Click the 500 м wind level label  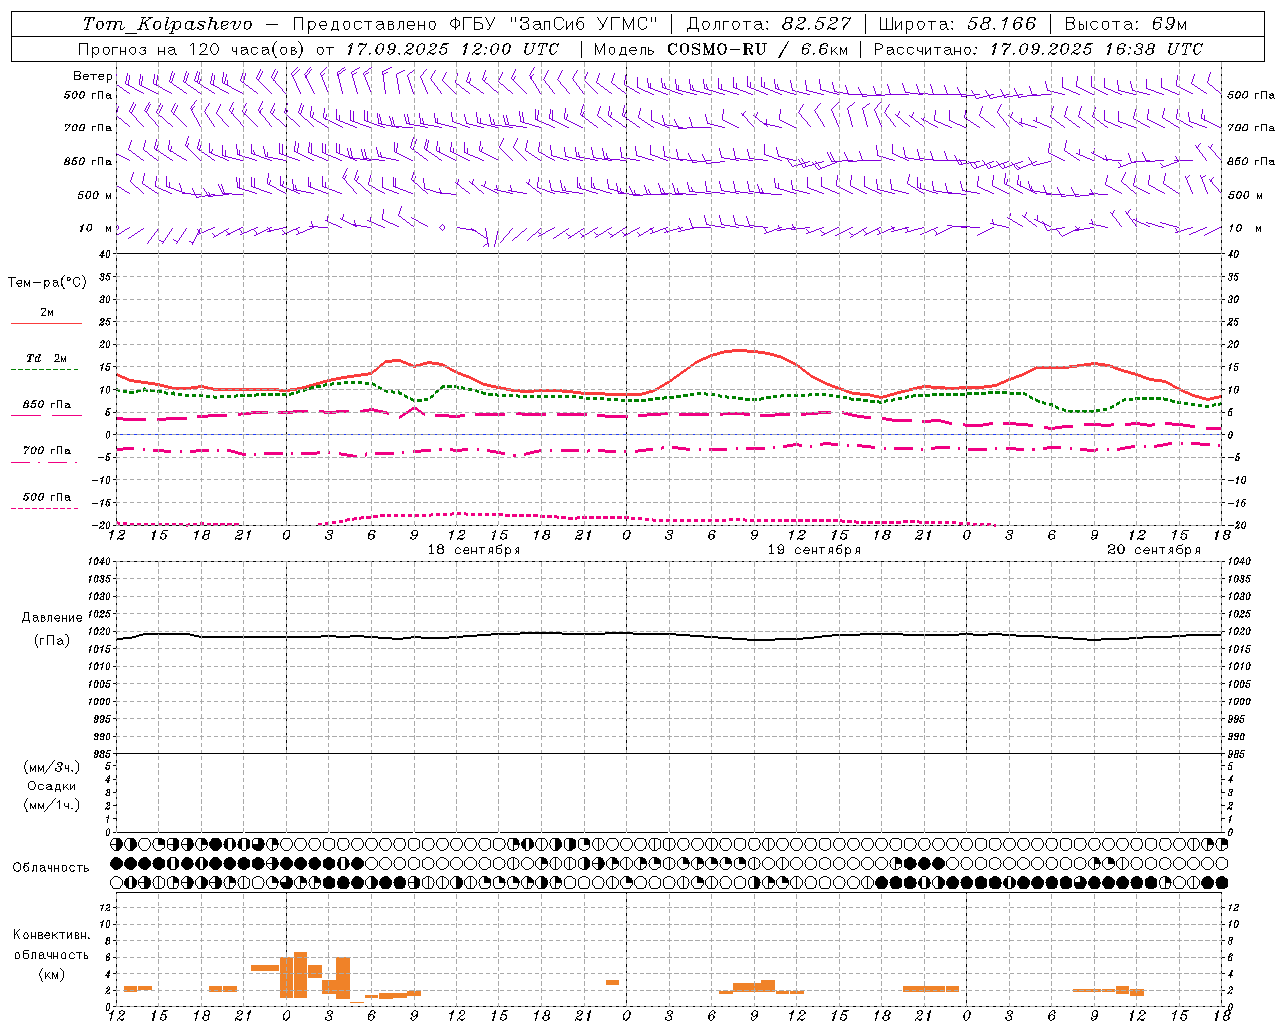[x=95, y=195]
